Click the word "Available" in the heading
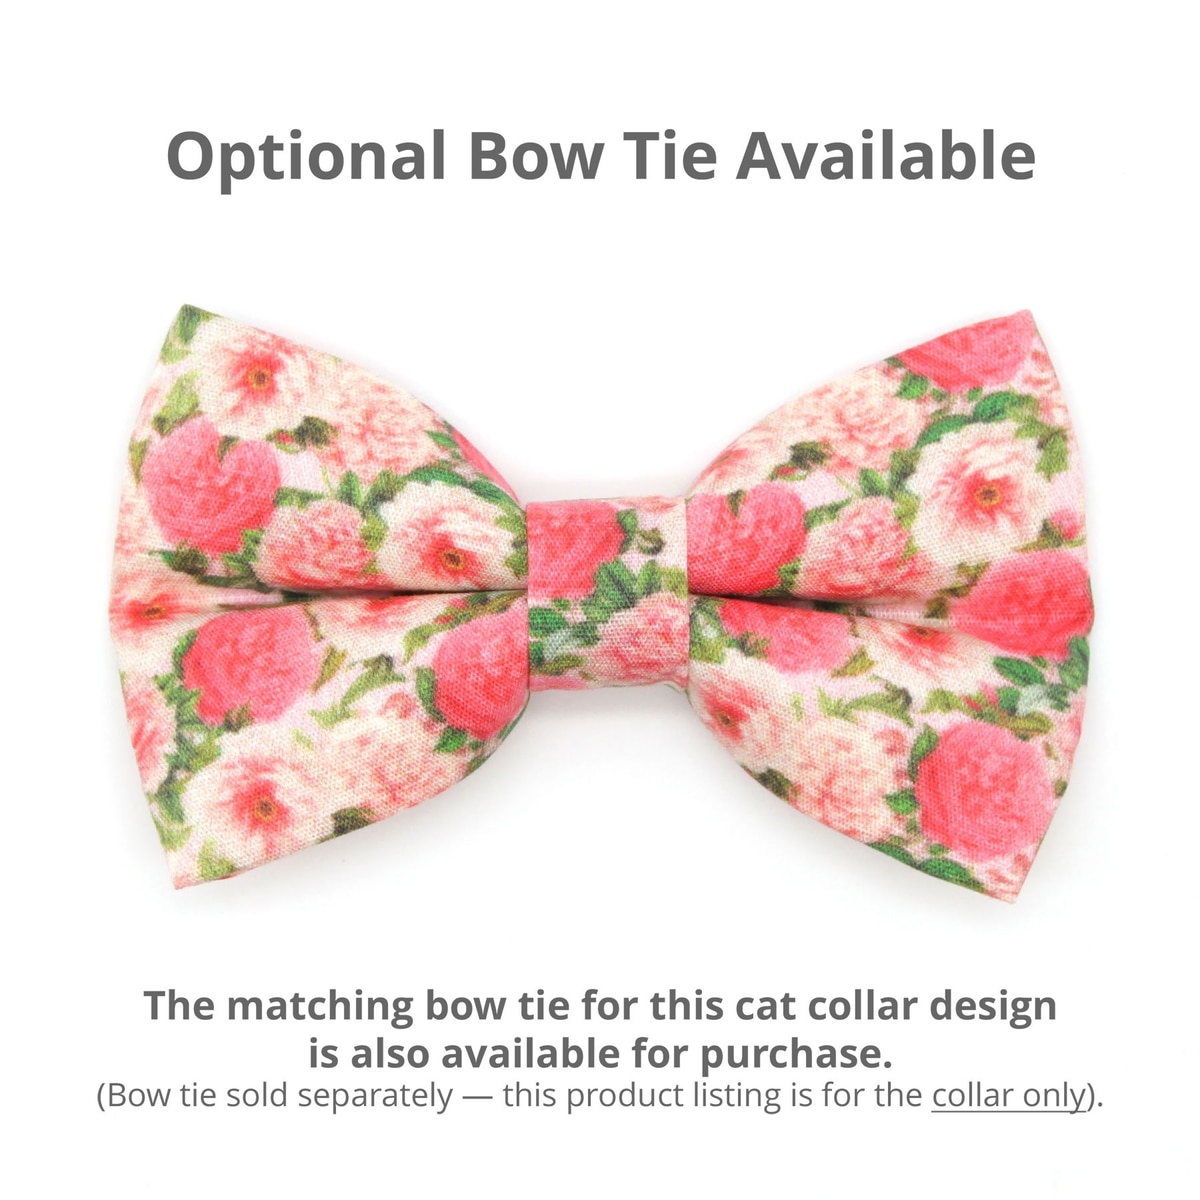 [886, 155]
